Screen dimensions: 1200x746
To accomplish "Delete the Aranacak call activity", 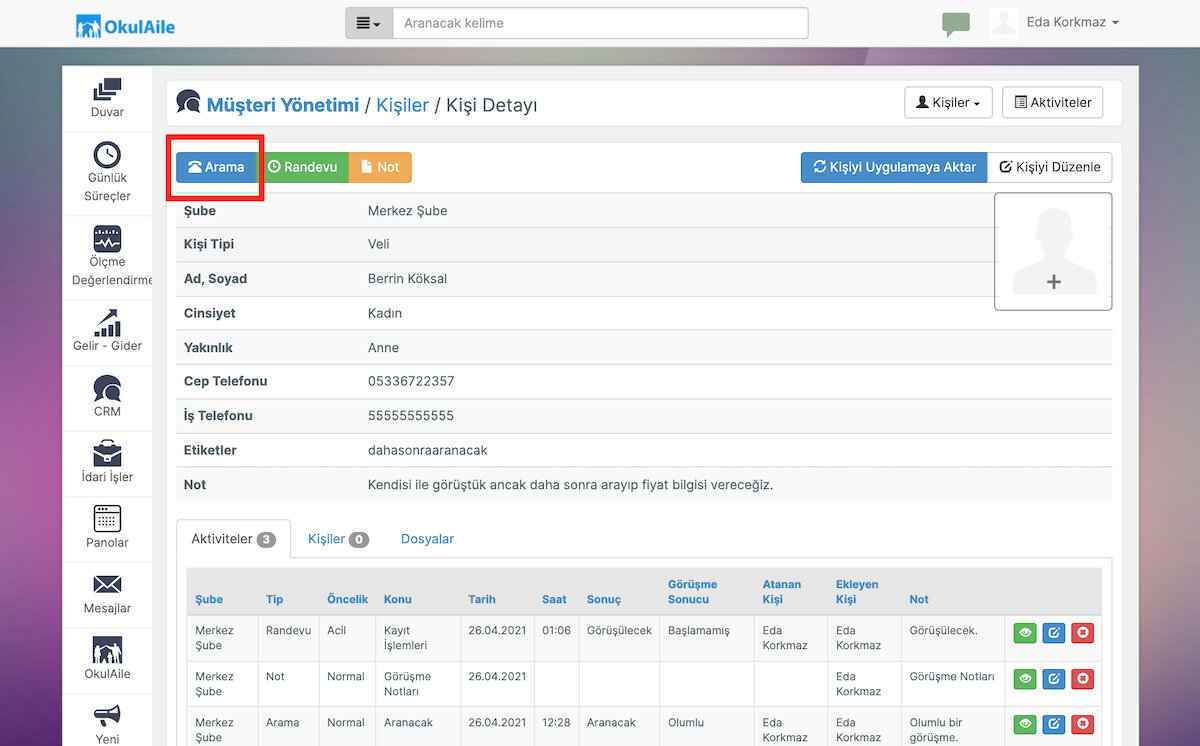I will pos(1083,725).
